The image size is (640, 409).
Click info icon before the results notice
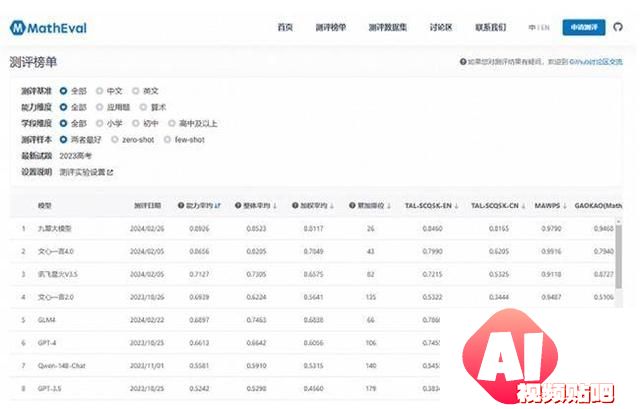click(x=463, y=62)
